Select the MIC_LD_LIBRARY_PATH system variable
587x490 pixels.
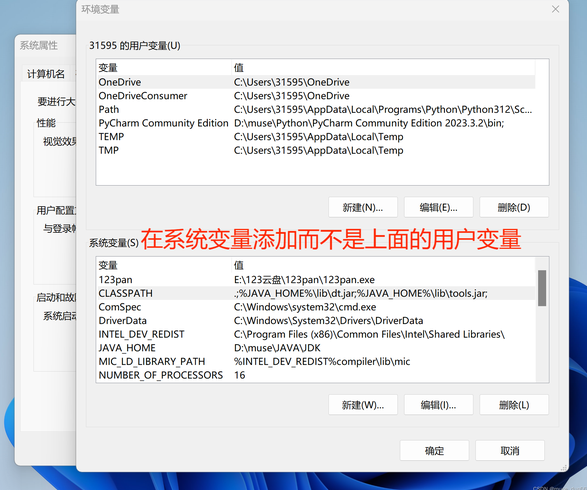pos(316,361)
